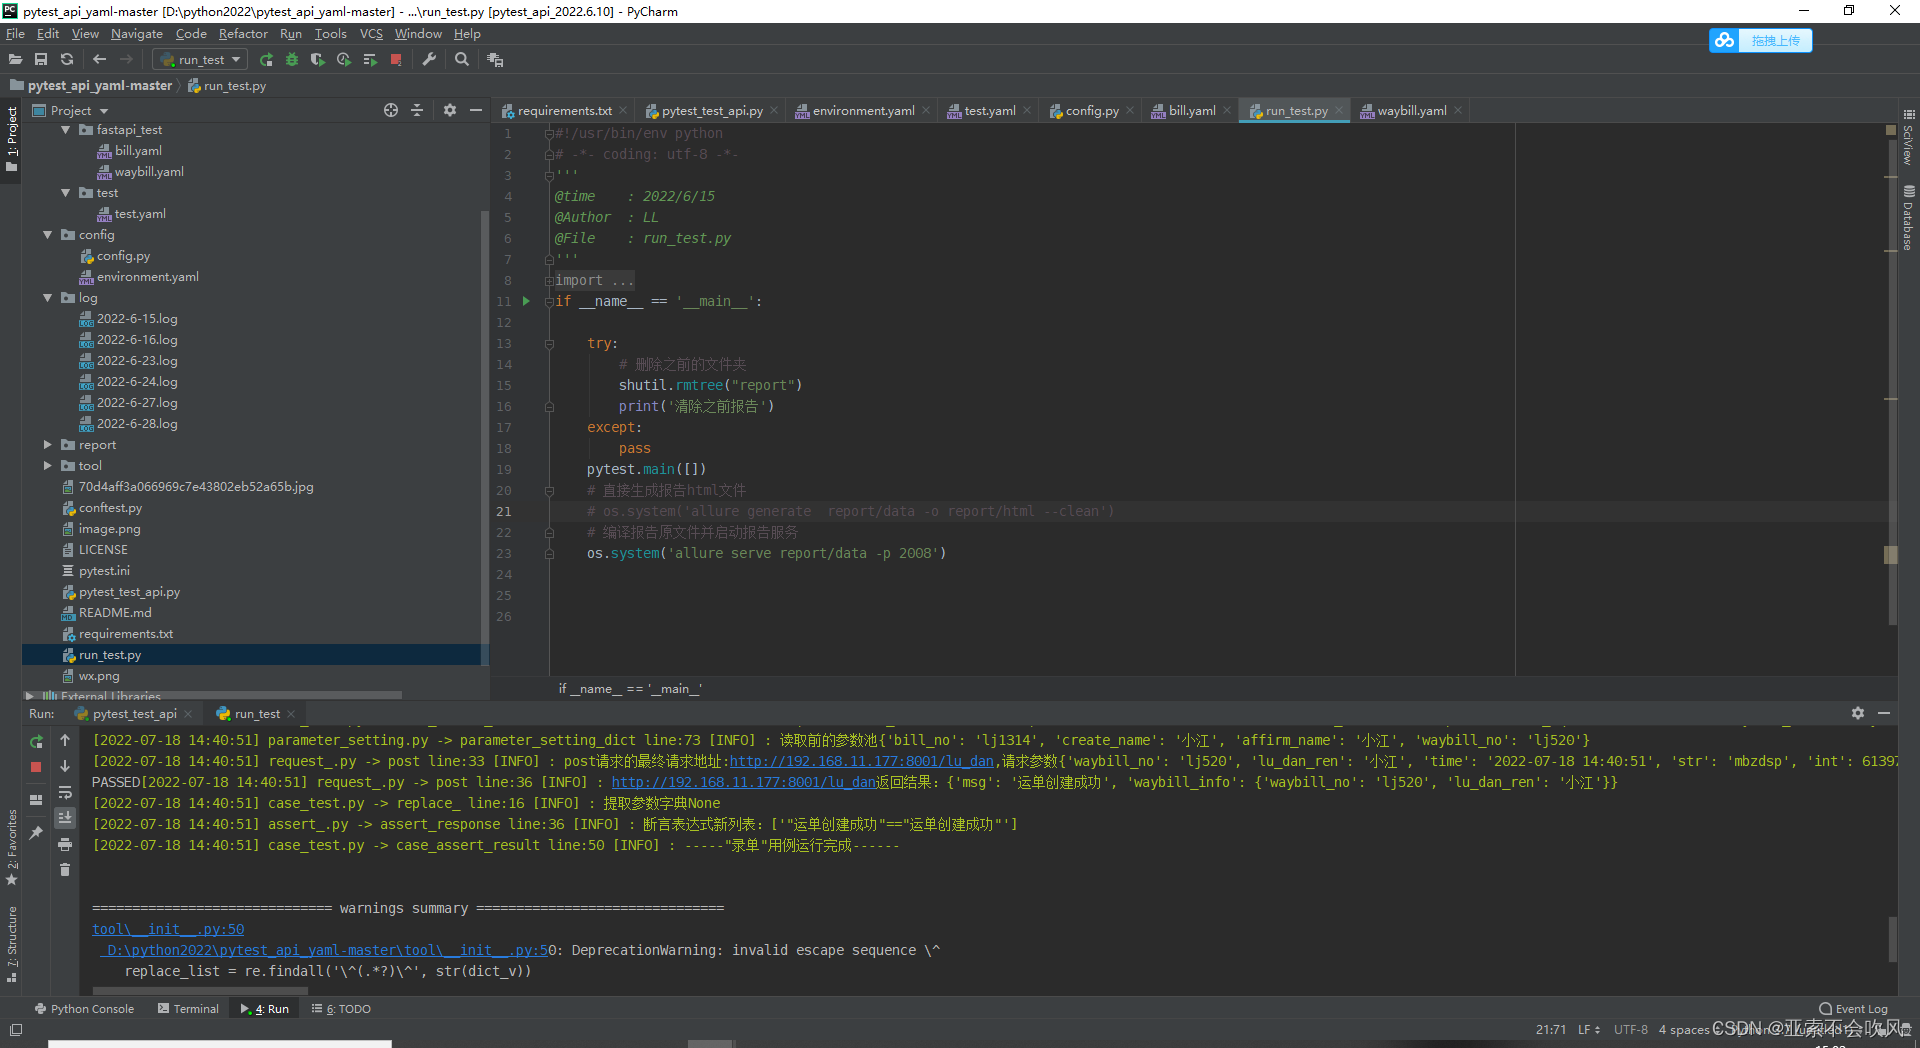Click the Concurrency diagram run icon

370,60
